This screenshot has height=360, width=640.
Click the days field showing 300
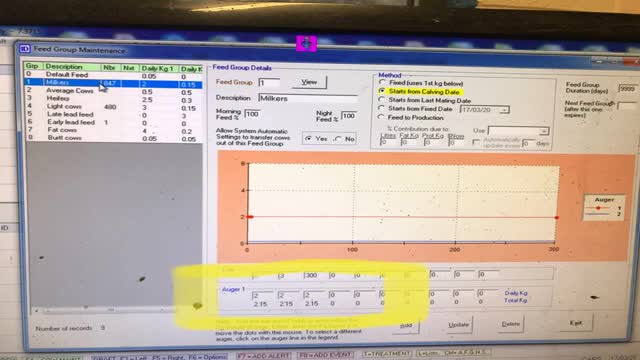point(314,276)
